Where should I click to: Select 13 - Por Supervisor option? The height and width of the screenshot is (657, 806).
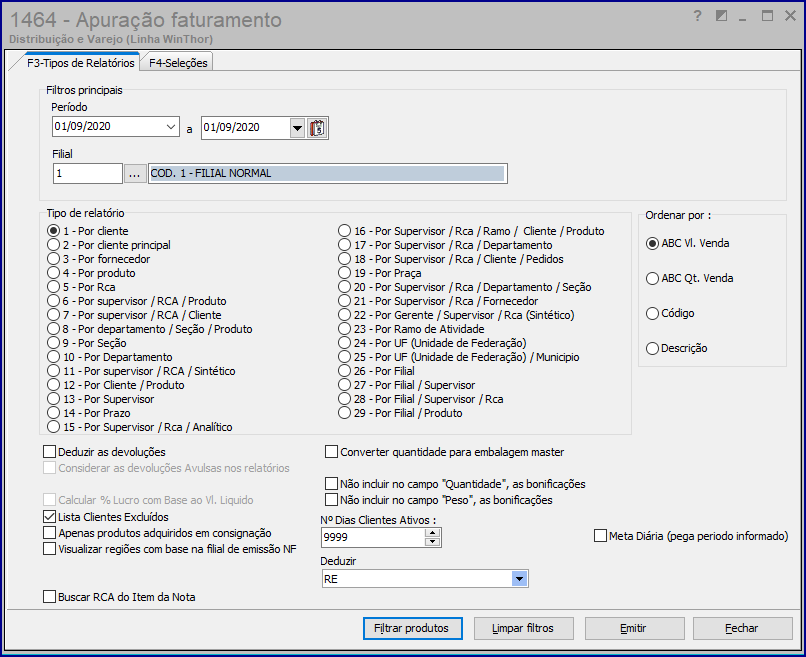click(x=100, y=399)
